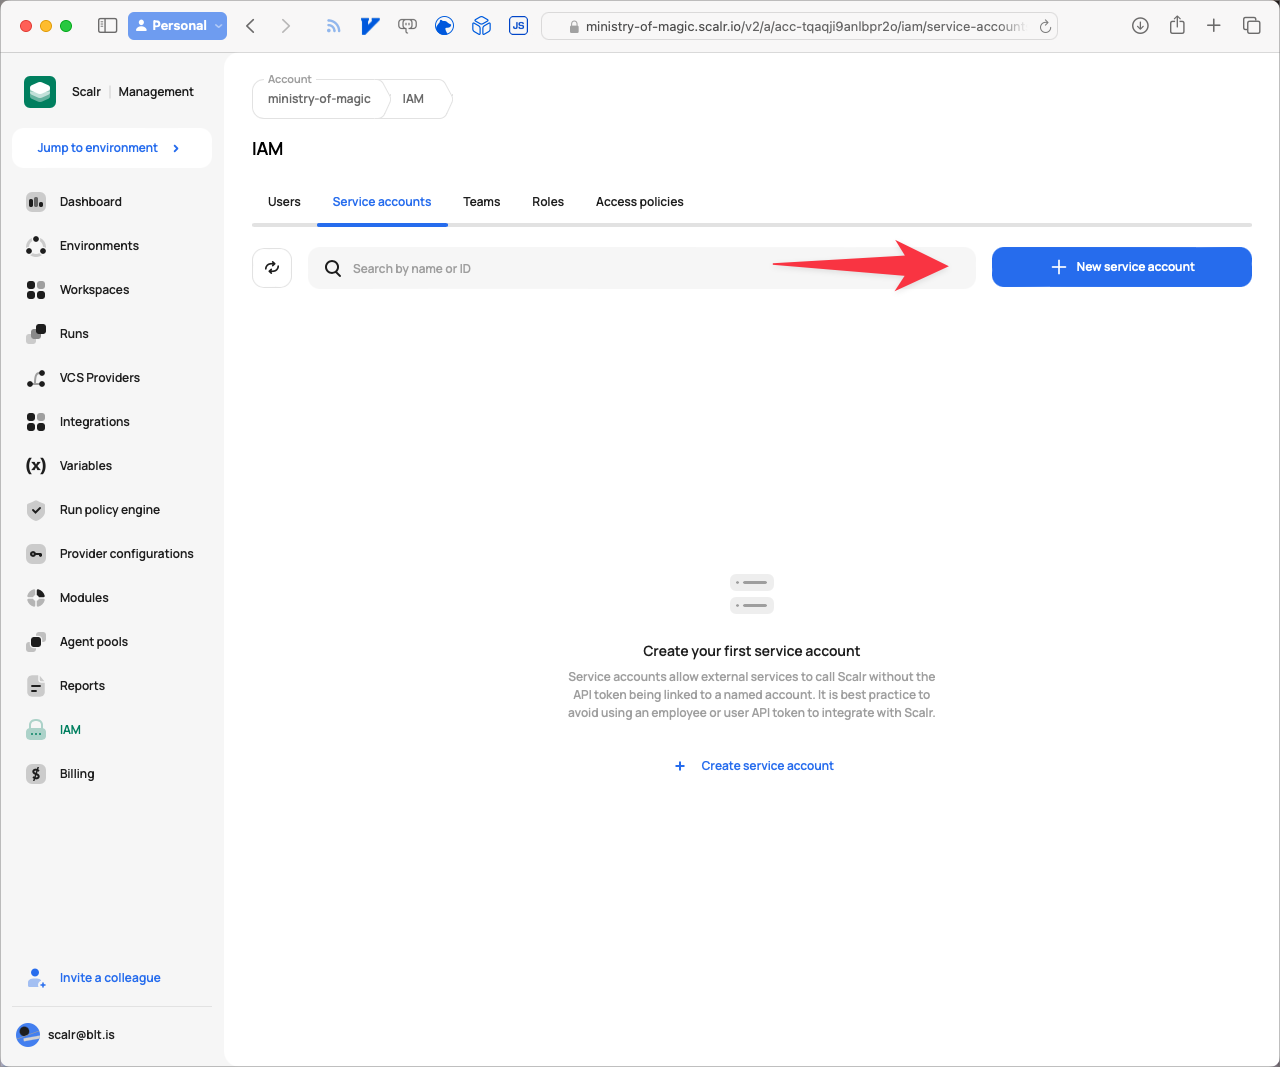Click the Provider configurations key icon
This screenshot has width=1280, height=1067.
point(36,554)
